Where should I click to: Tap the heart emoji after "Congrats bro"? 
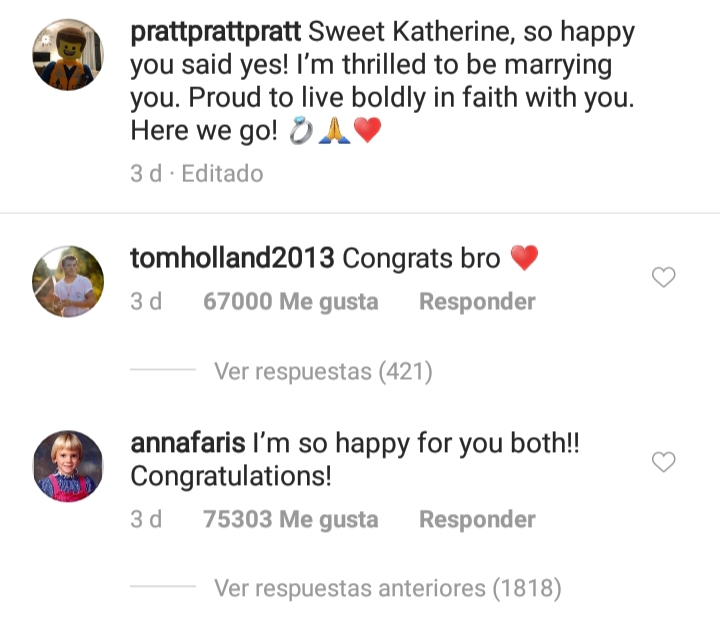click(x=524, y=259)
